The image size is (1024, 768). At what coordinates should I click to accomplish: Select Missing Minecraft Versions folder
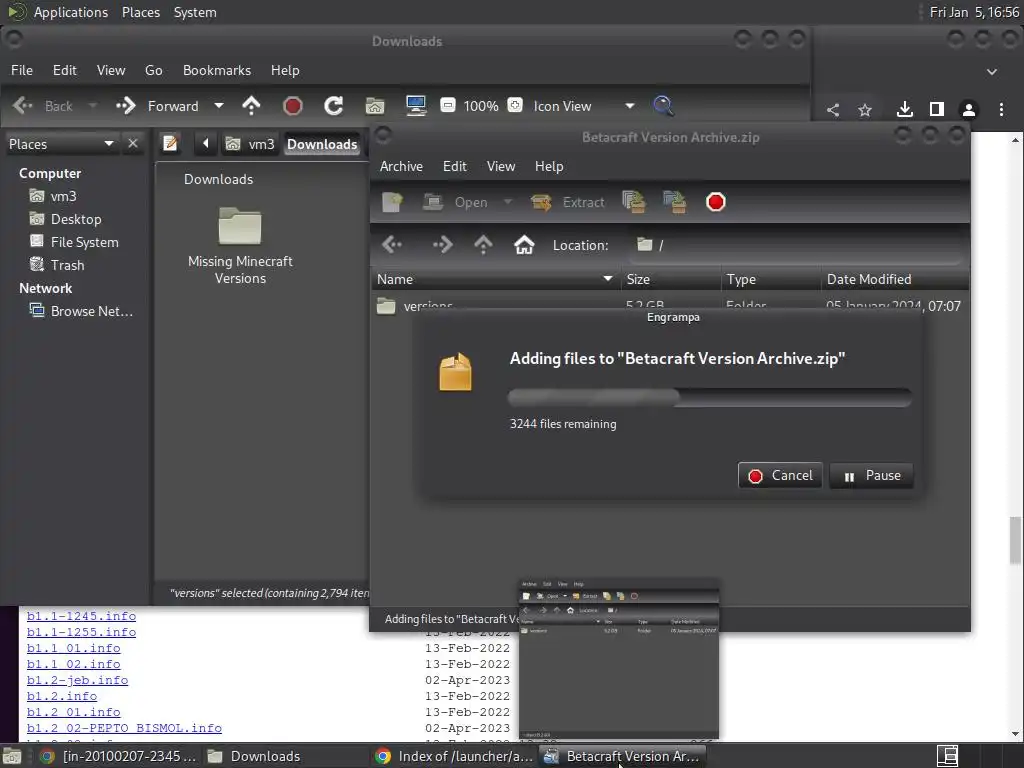[240, 246]
